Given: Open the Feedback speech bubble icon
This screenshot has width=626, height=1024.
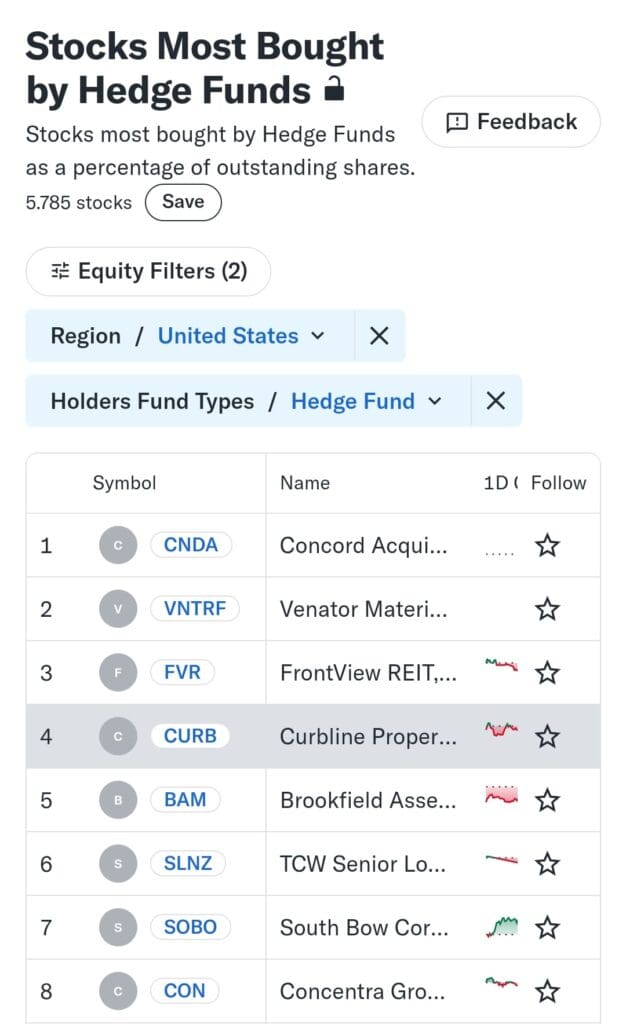Looking at the screenshot, I should click(x=457, y=121).
